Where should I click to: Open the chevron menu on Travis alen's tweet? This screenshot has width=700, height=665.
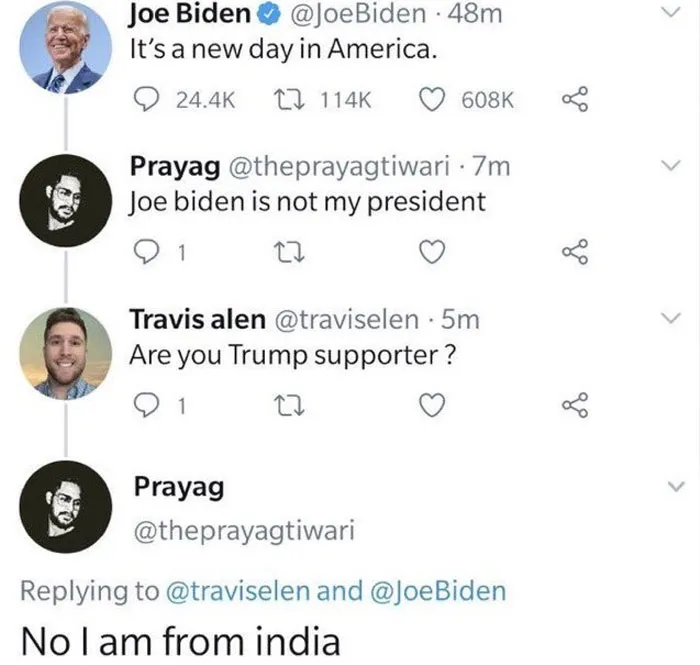click(x=671, y=318)
